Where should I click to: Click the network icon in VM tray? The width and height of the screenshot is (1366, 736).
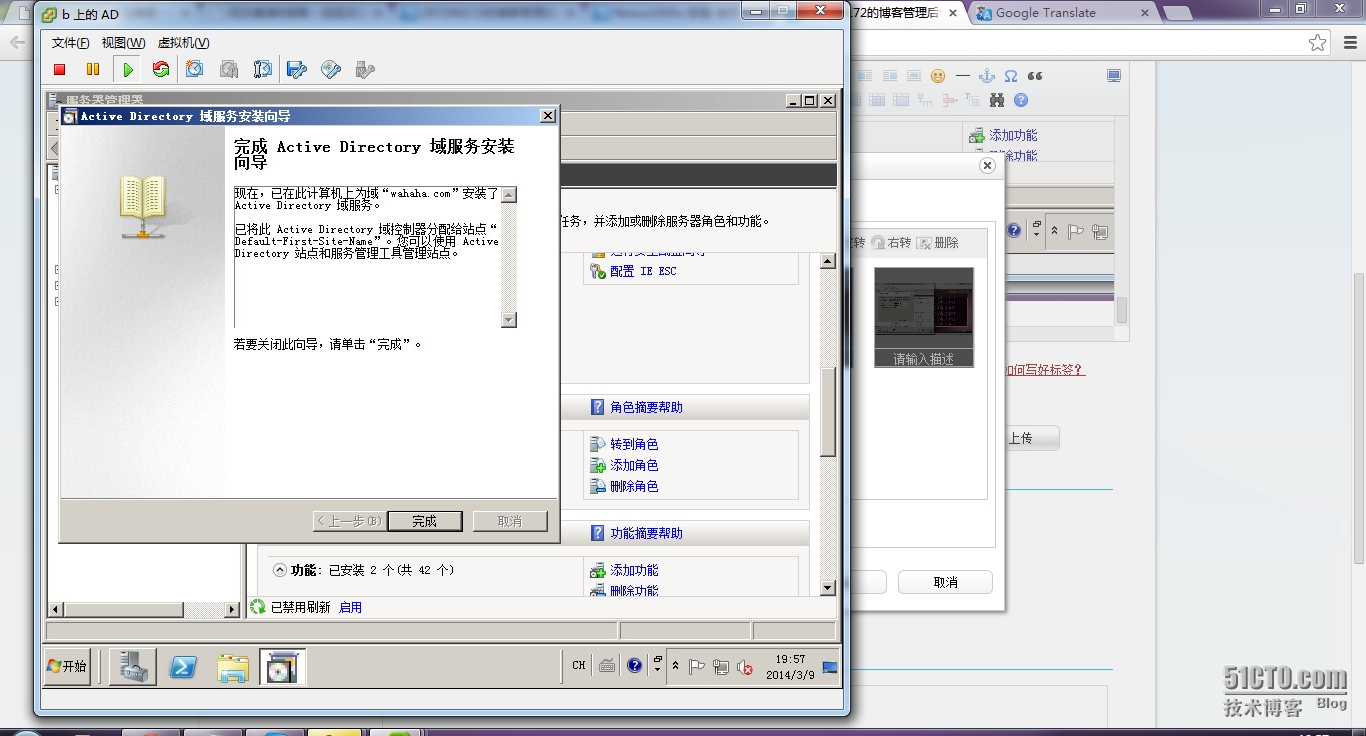point(721,667)
